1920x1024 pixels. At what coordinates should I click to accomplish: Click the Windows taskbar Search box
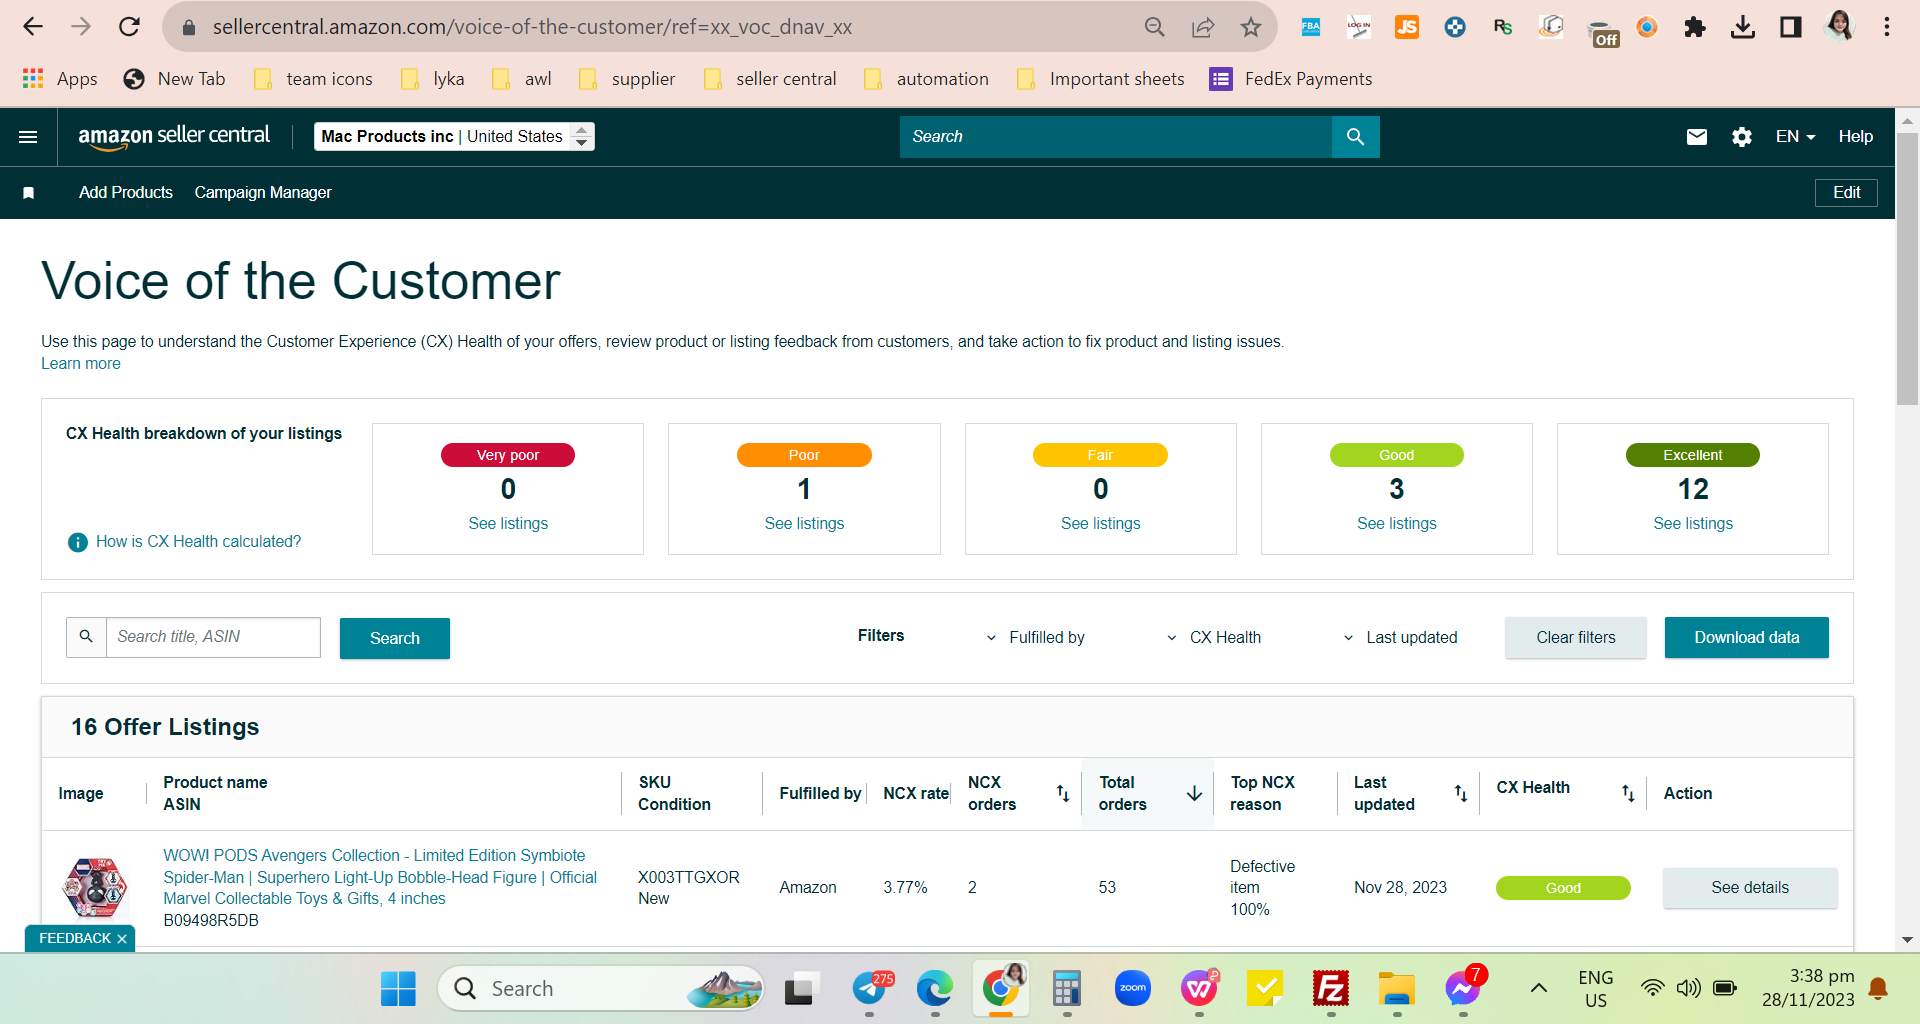coord(600,989)
